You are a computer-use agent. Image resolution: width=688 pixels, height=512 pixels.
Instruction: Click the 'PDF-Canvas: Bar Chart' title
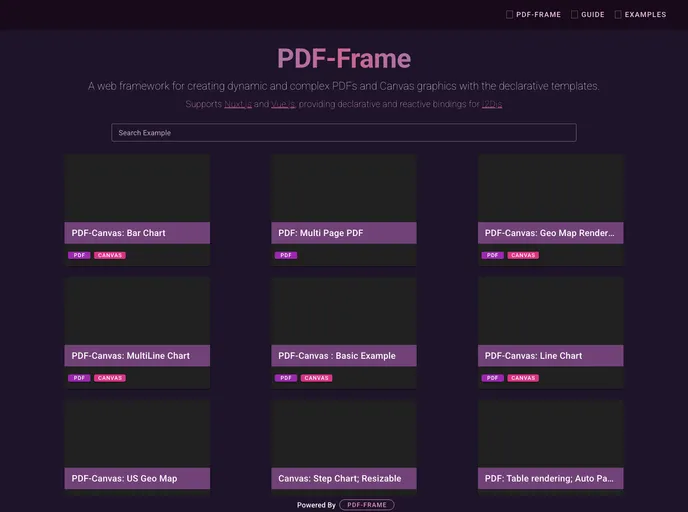tap(118, 233)
